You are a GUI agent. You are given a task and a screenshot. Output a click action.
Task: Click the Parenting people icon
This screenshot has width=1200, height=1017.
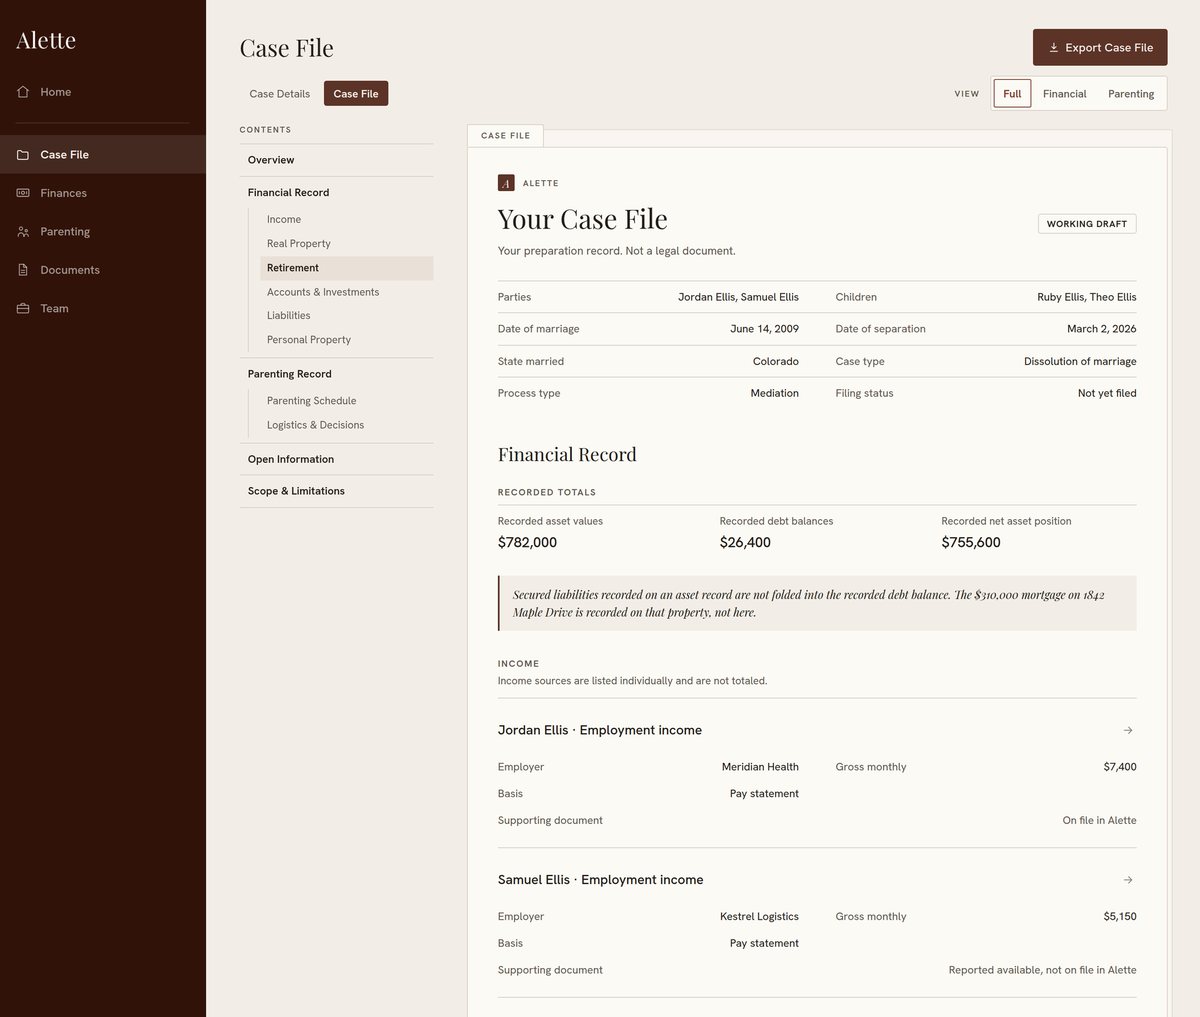tap(23, 232)
